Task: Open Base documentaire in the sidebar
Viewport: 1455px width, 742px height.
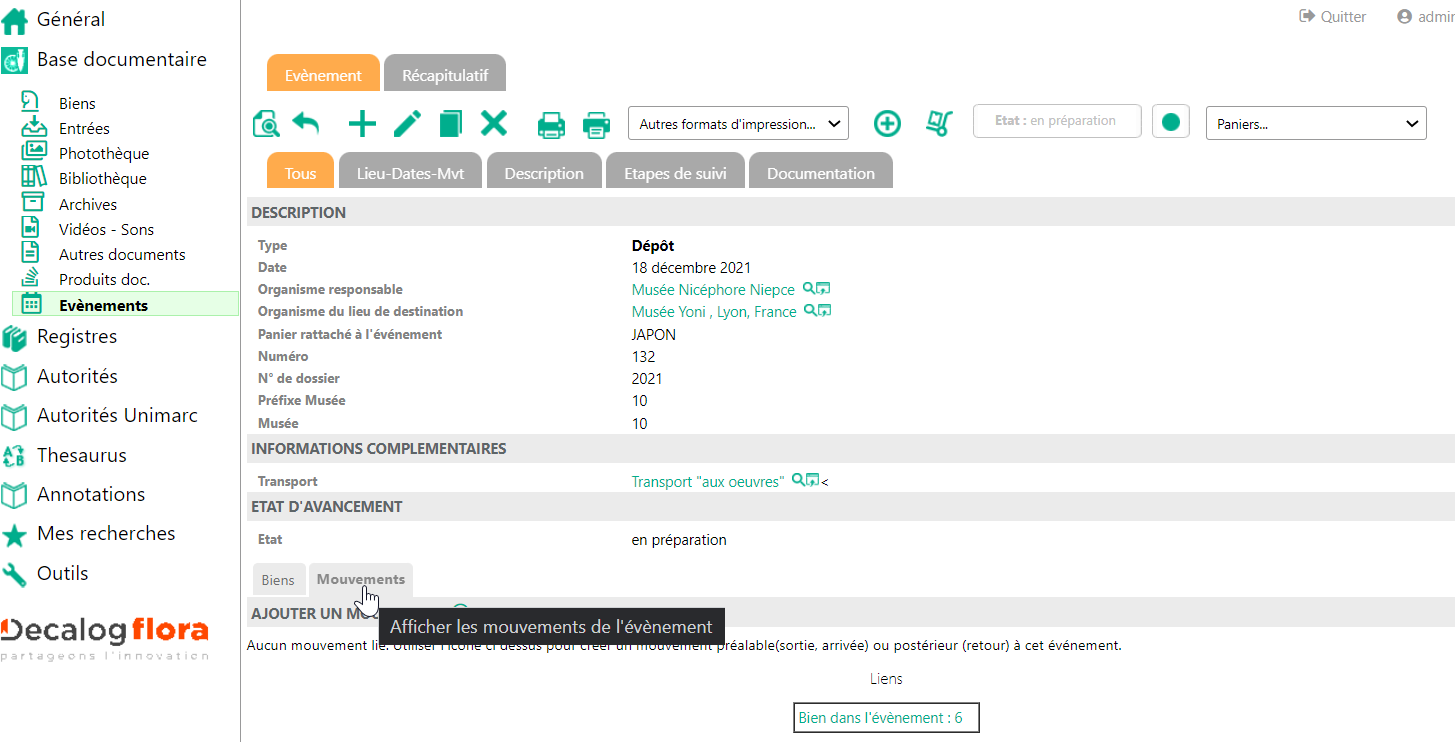Action: click(121, 59)
